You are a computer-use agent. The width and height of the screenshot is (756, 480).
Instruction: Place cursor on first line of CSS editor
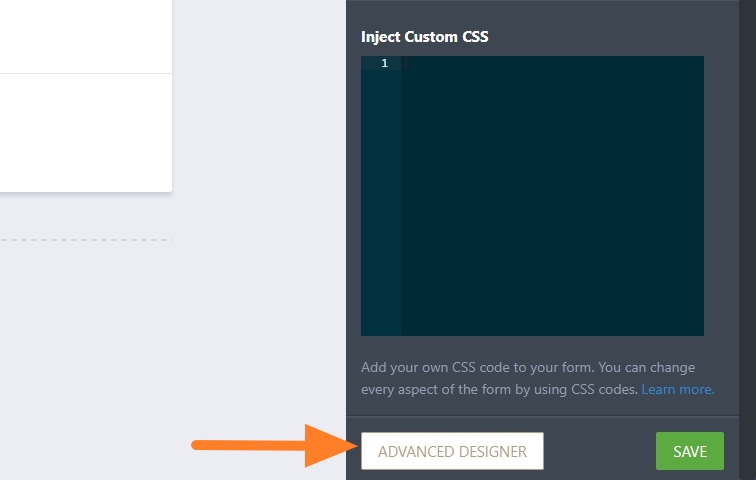pyautogui.click(x=552, y=64)
